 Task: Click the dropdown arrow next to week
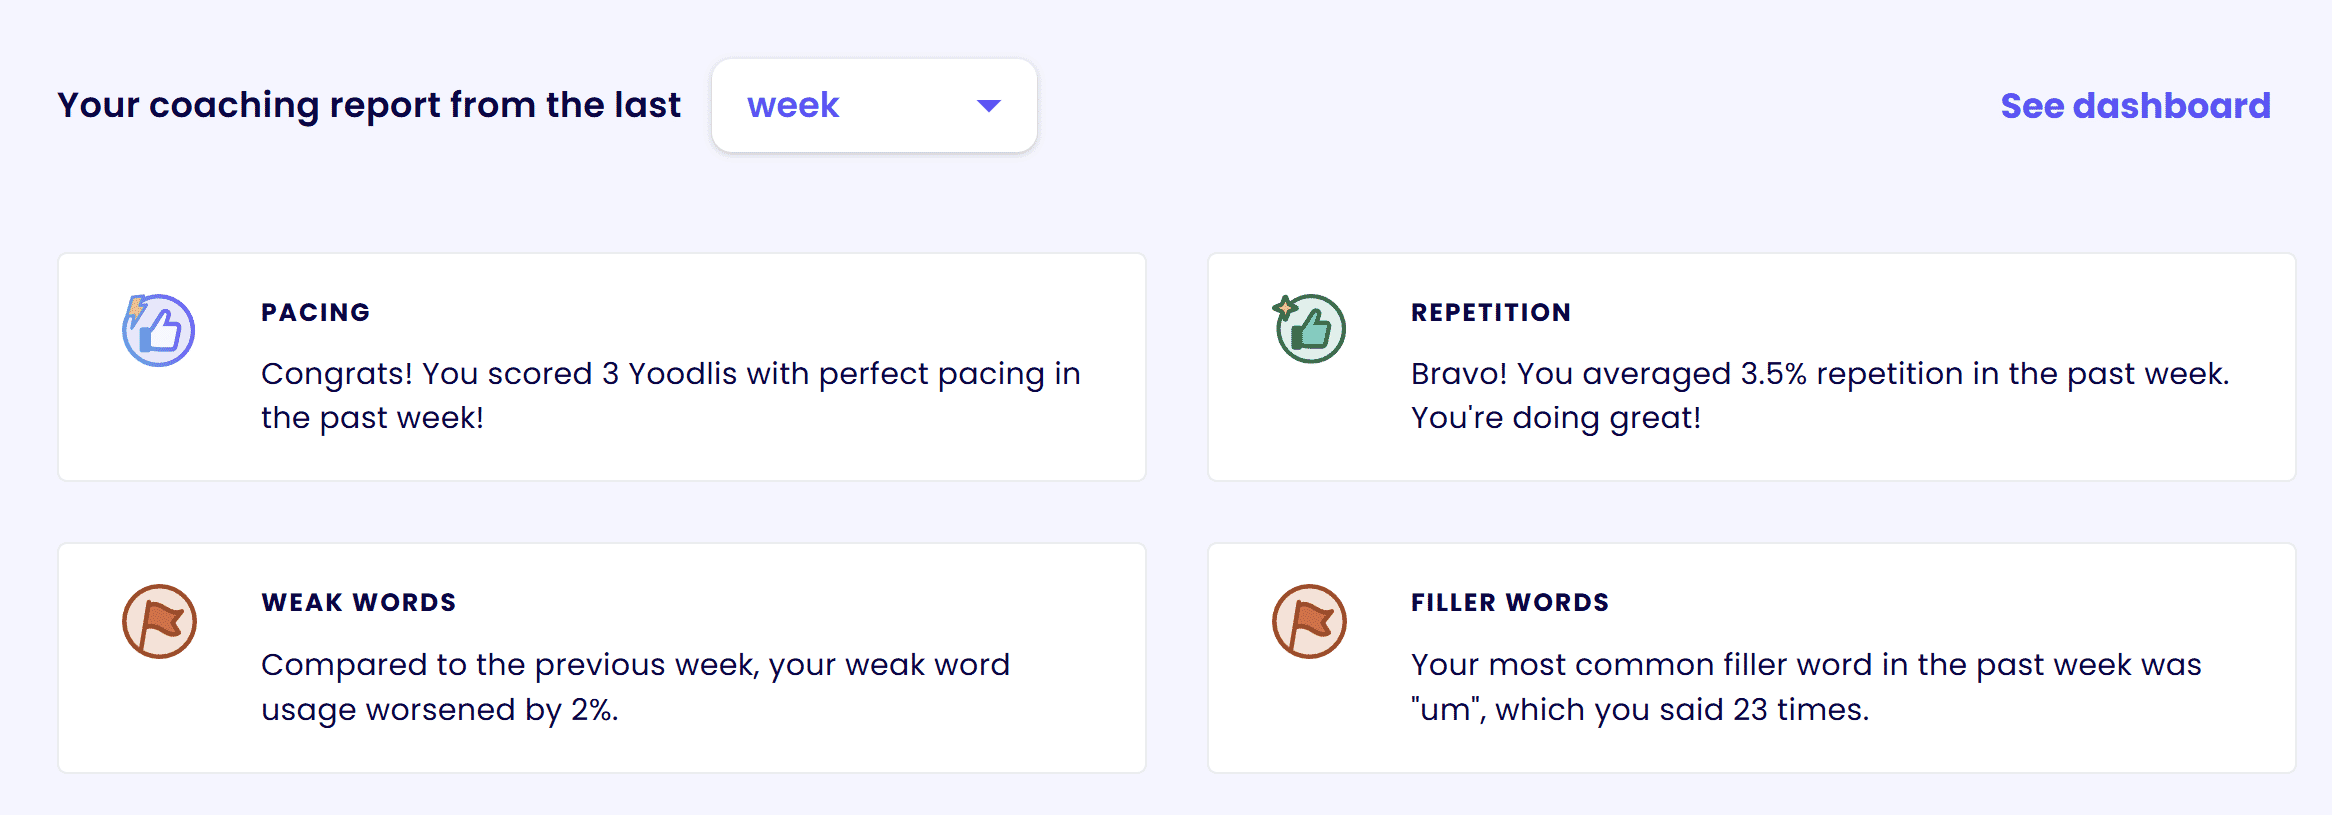pyautogui.click(x=988, y=105)
